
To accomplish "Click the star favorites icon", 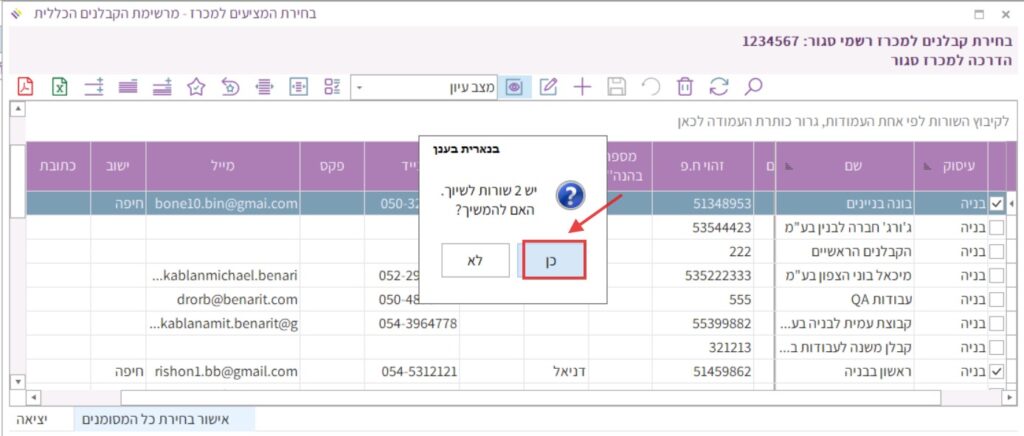I will tap(196, 86).
